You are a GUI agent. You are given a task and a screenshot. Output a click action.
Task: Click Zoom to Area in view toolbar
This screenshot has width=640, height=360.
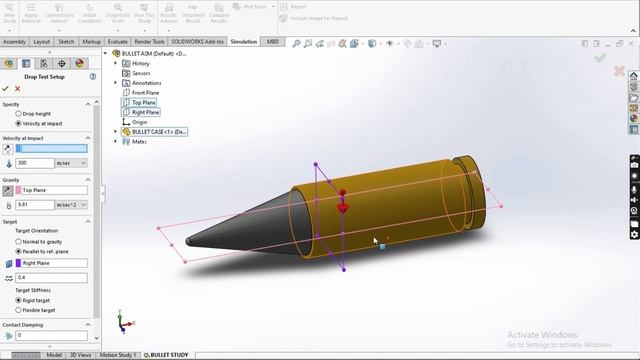(308, 43)
